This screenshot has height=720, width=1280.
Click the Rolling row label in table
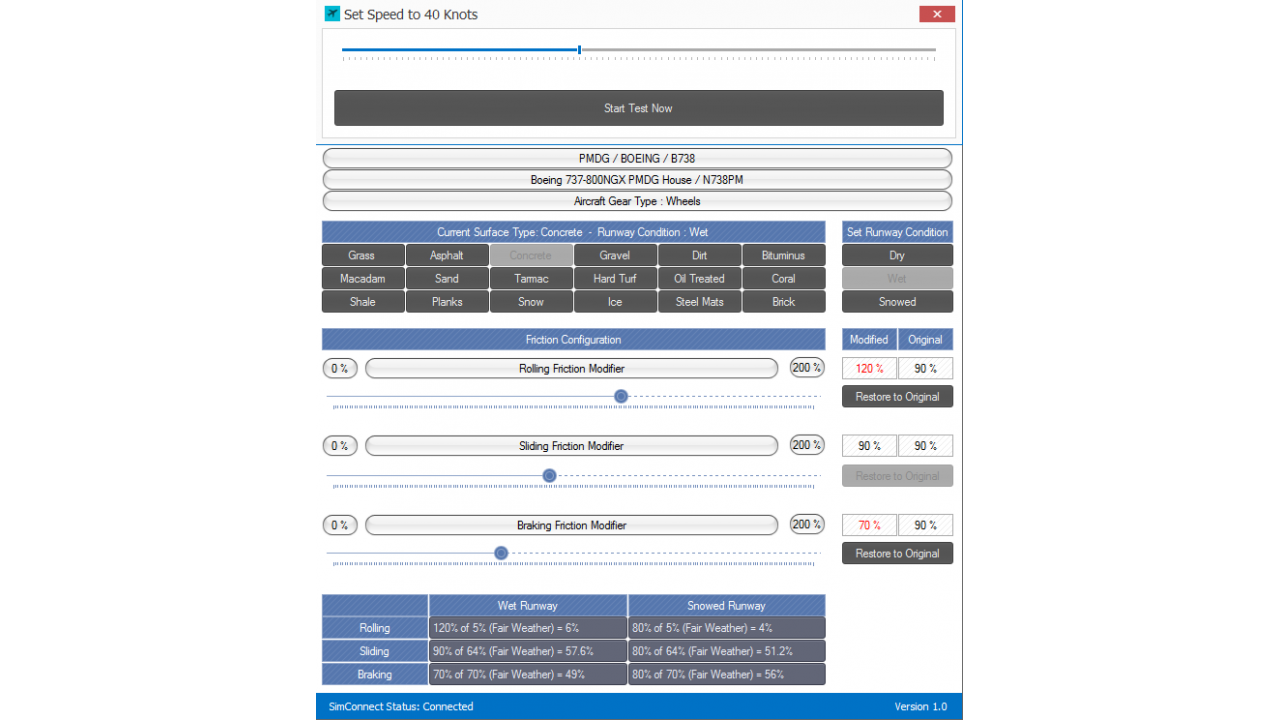(x=375, y=628)
